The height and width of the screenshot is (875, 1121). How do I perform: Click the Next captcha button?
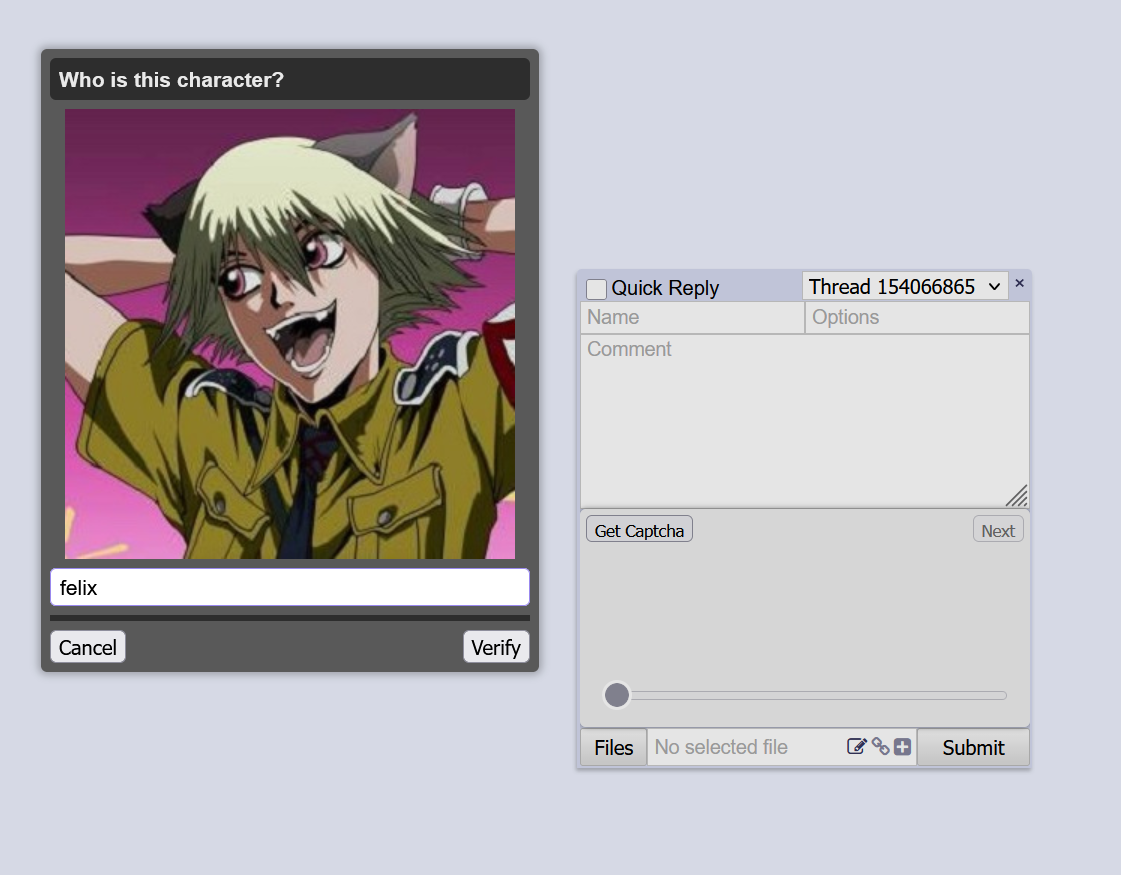click(998, 530)
